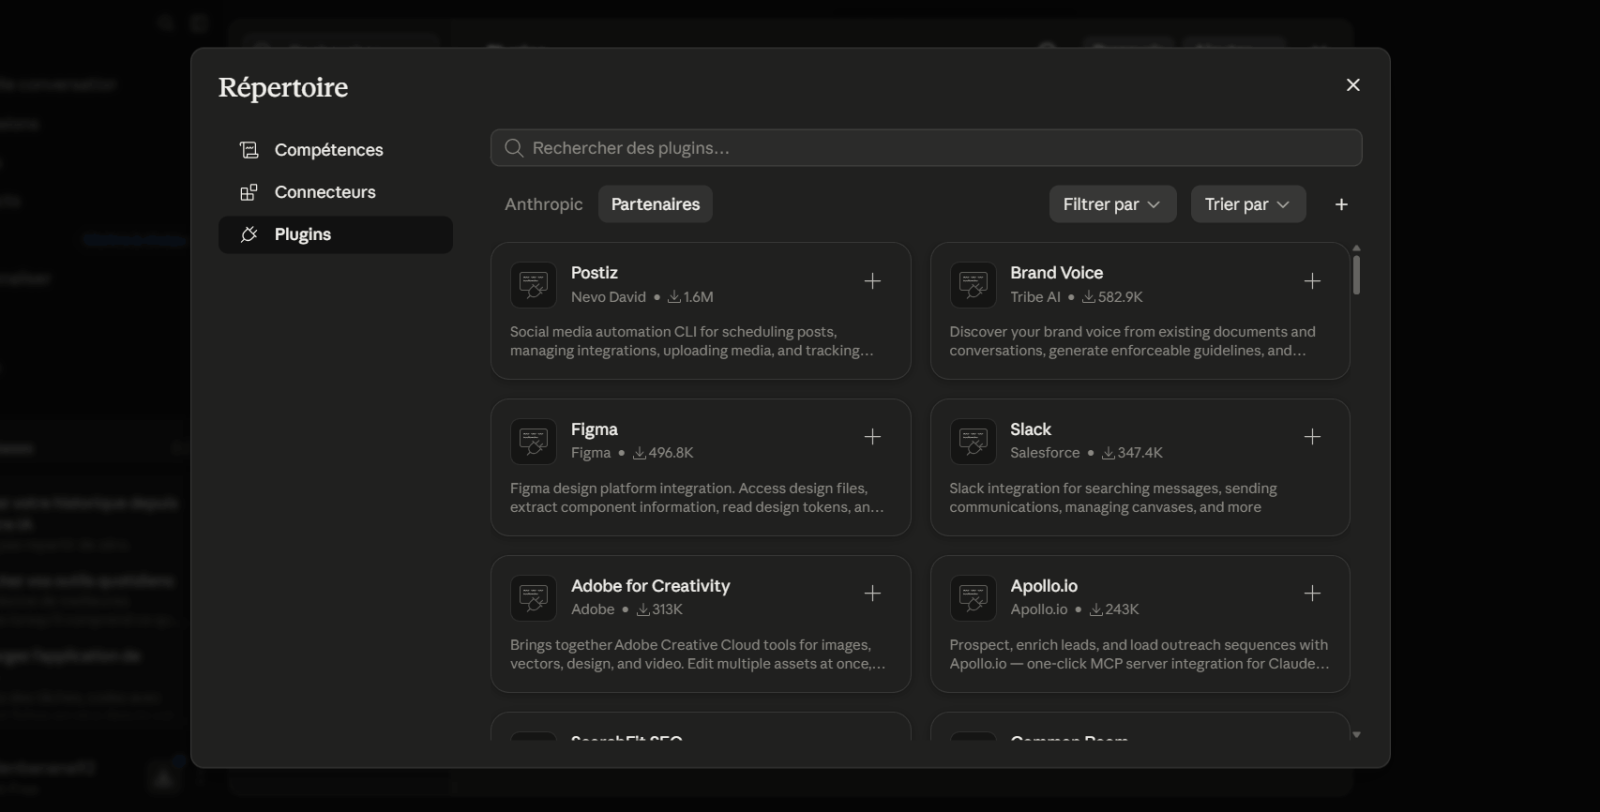Click the 582.9K download count on Brand Voice
The height and width of the screenshot is (812, 1600).
point(1112,297)
